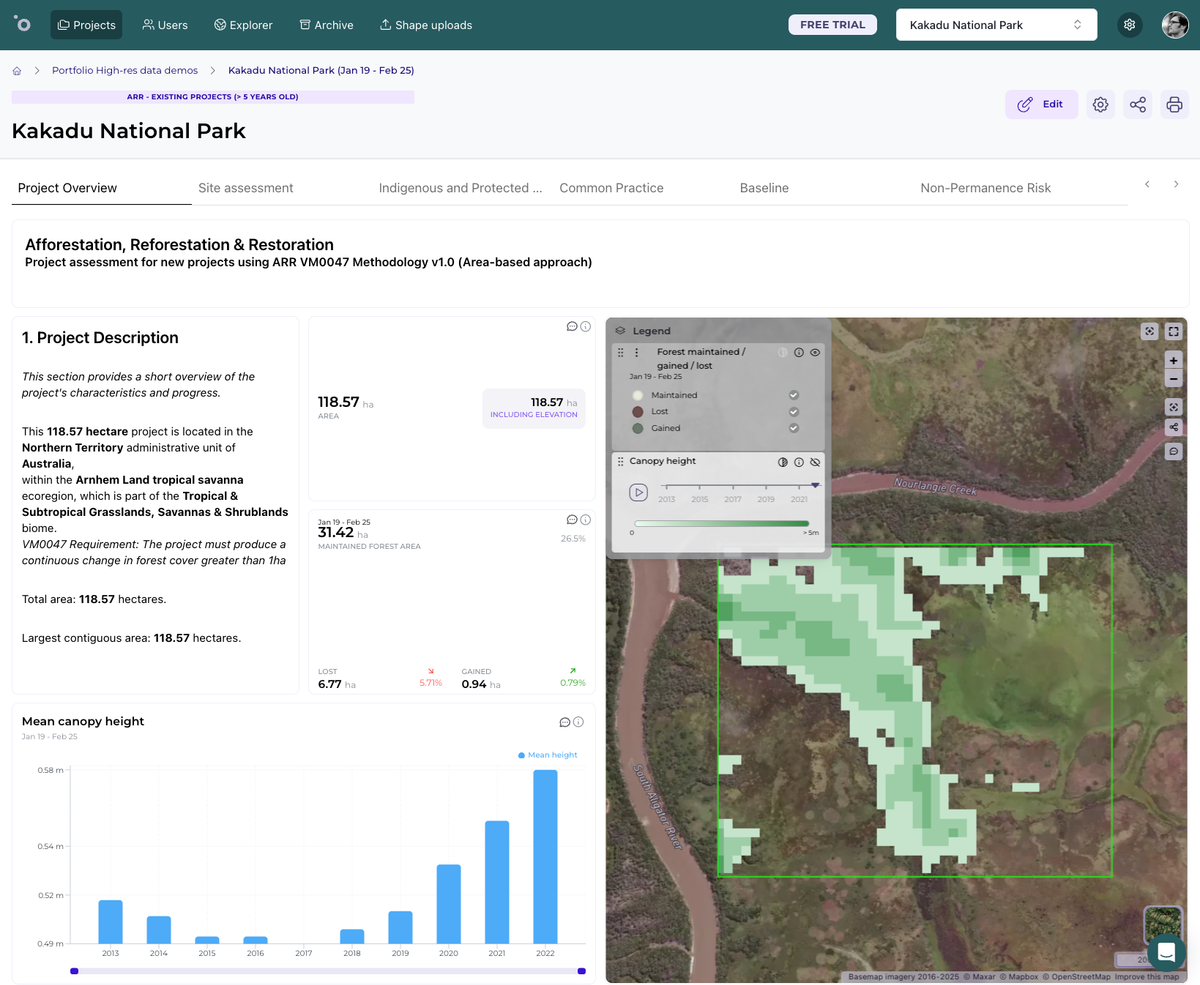Show info for Canopy height layer
1200x985 pixels.
(x=799, y=462)
